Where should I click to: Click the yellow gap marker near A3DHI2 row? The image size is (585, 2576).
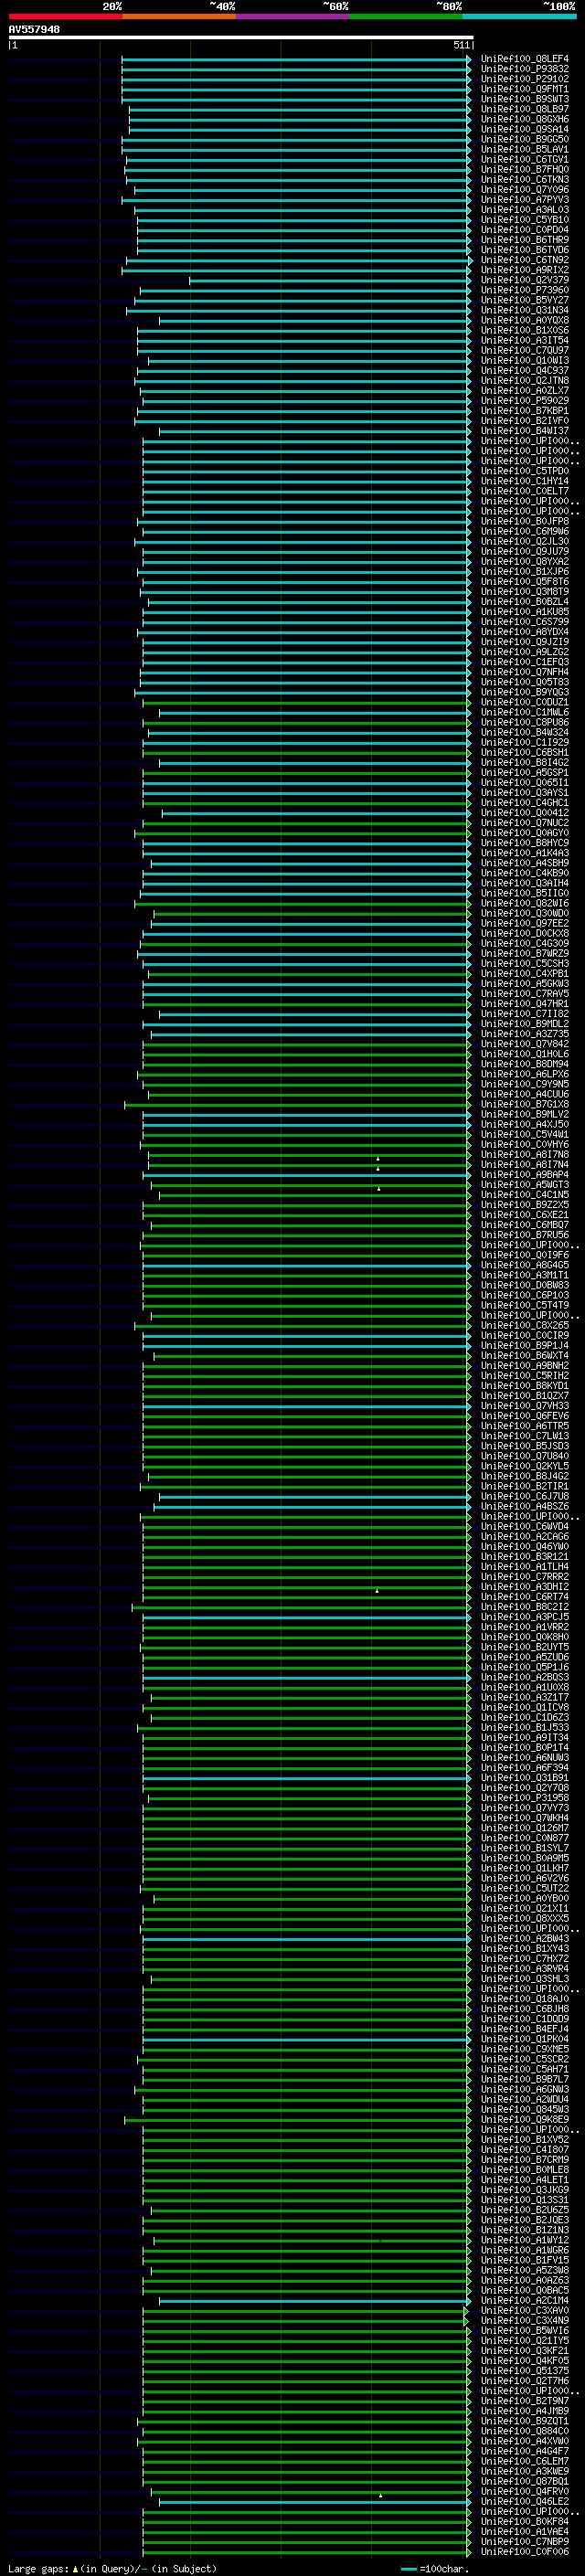click(x=377, y=1590)
